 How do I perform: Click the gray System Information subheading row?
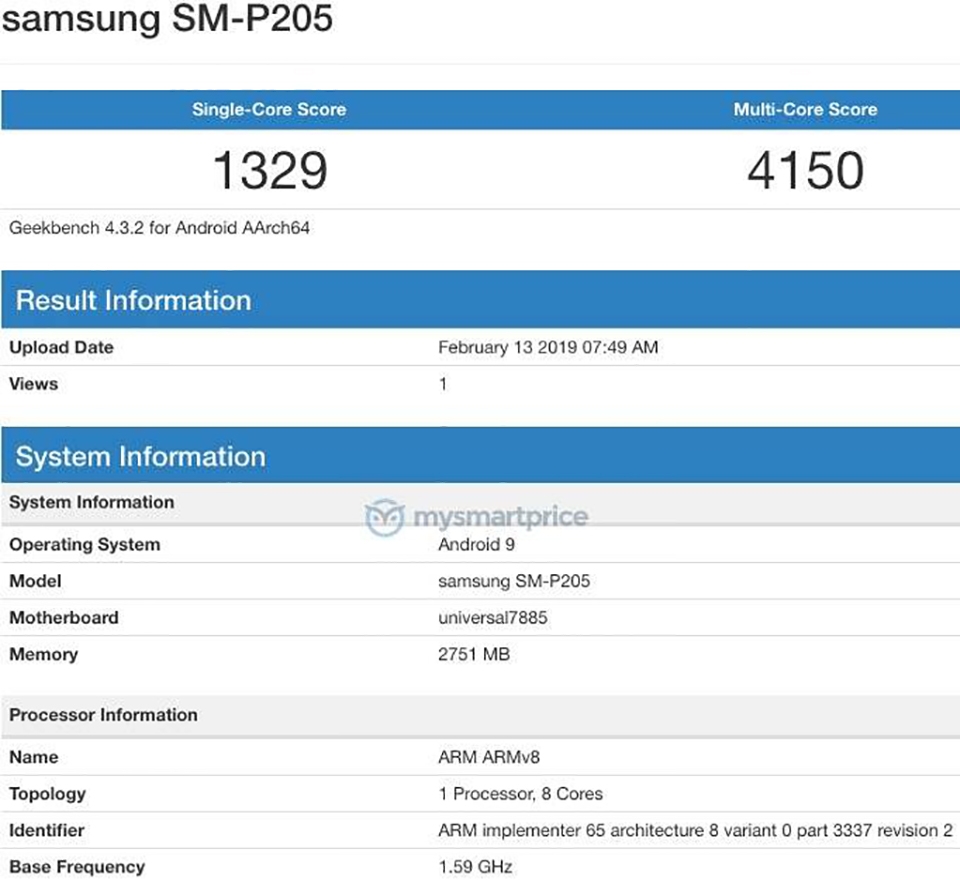[480, 503]
